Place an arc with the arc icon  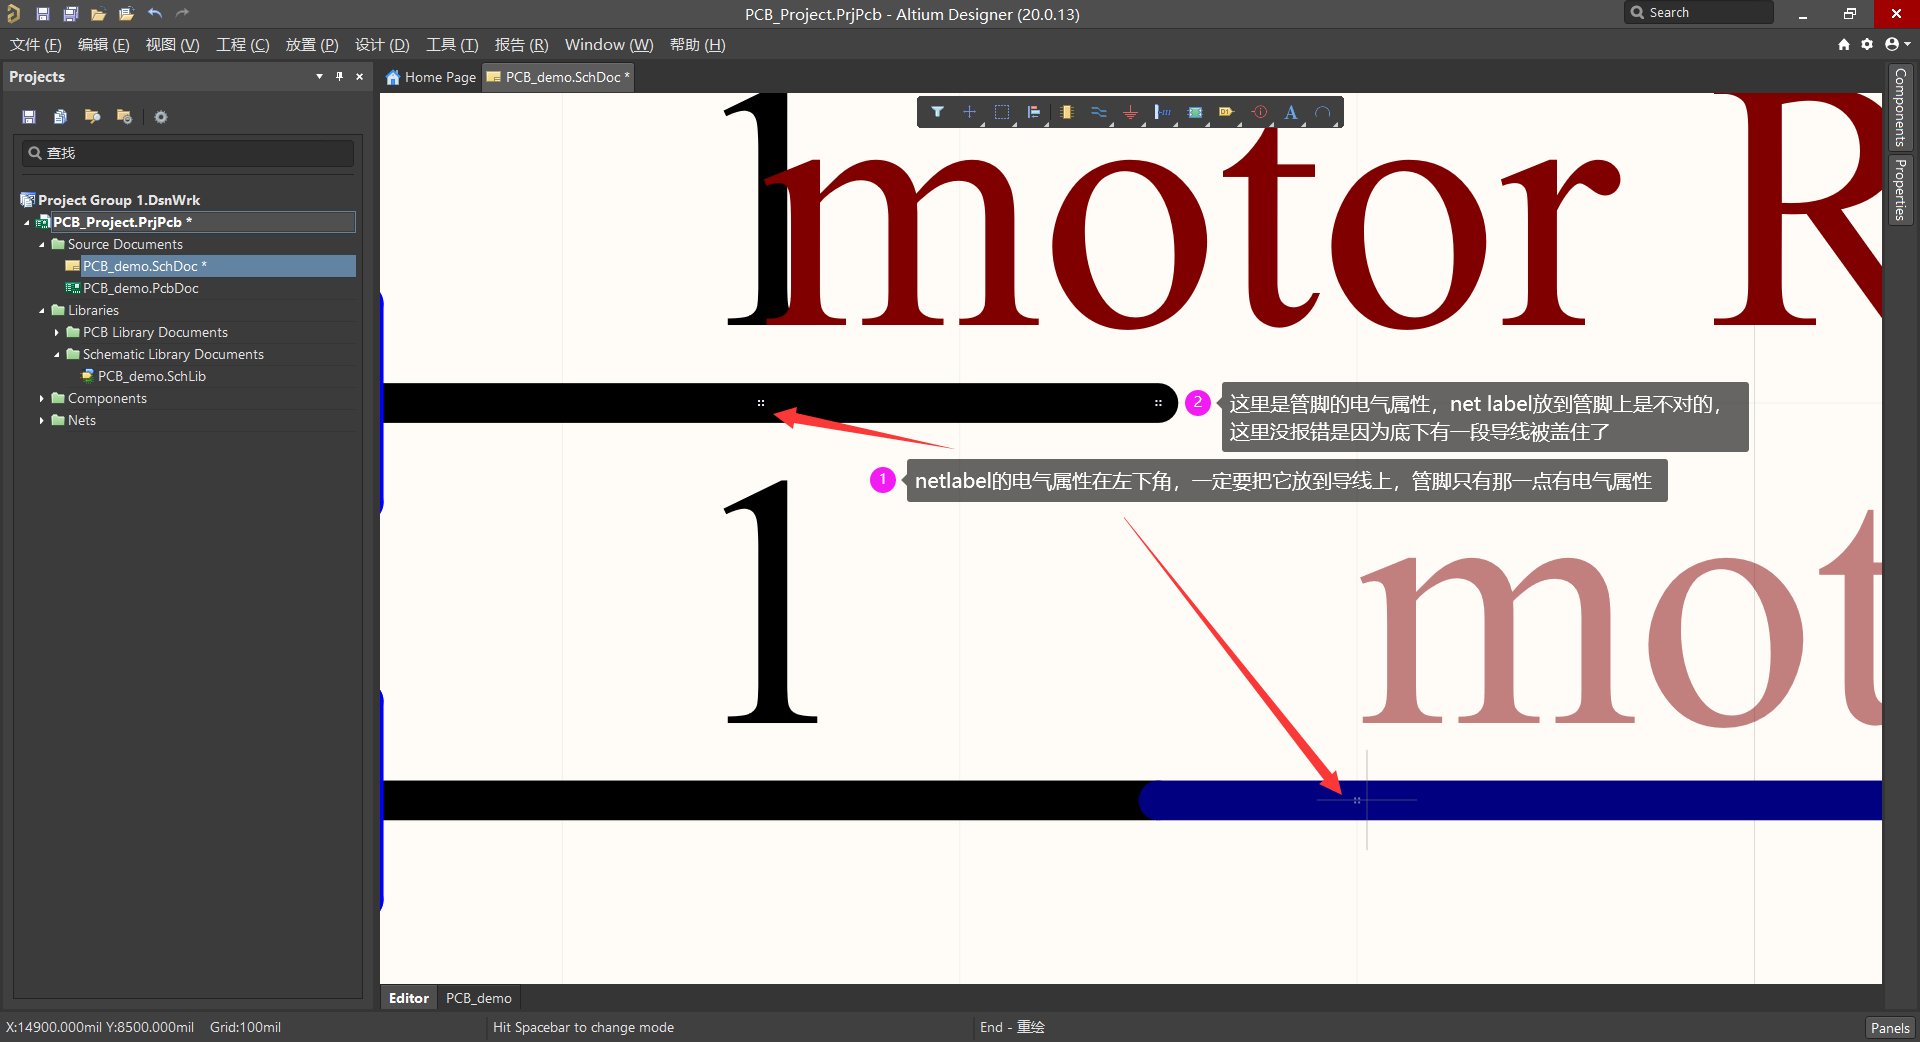pos(1324,112)
